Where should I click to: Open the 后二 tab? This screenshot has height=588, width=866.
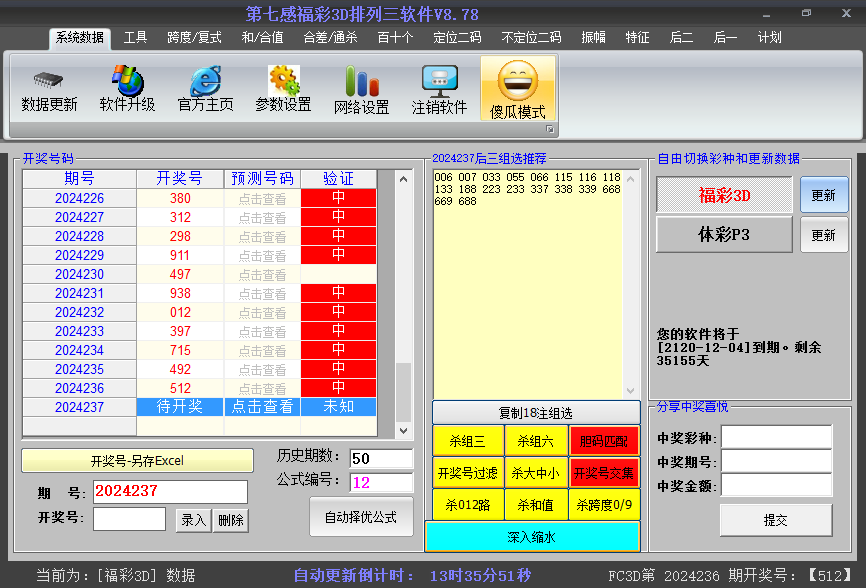coord(681,38)
